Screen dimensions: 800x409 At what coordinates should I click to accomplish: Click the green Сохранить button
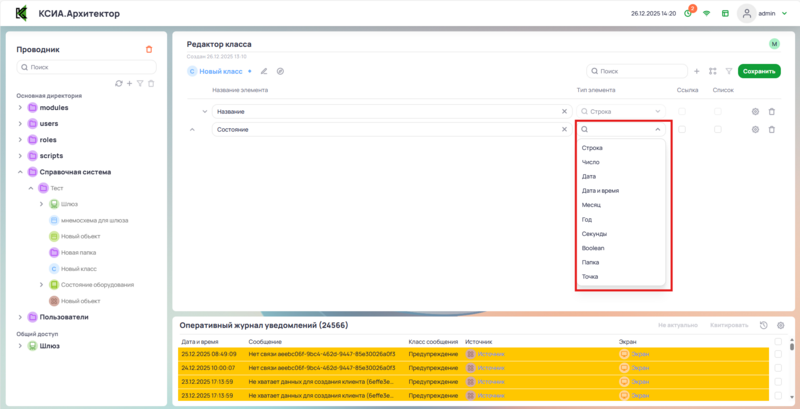759,71
